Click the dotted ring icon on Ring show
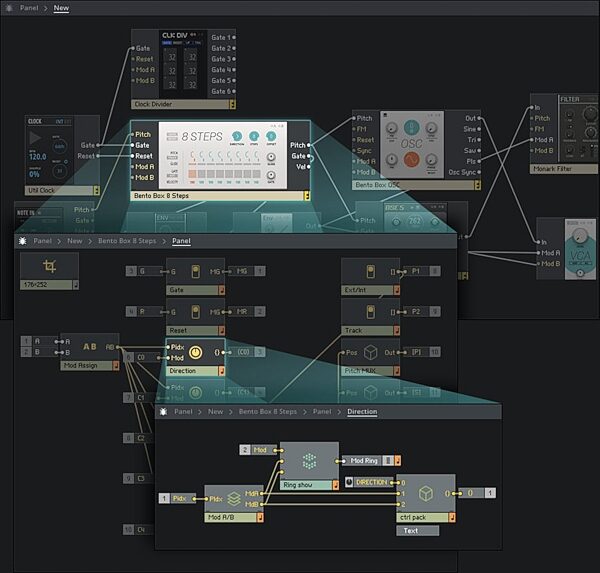The image size is (600, 573). tap(309, 461)
